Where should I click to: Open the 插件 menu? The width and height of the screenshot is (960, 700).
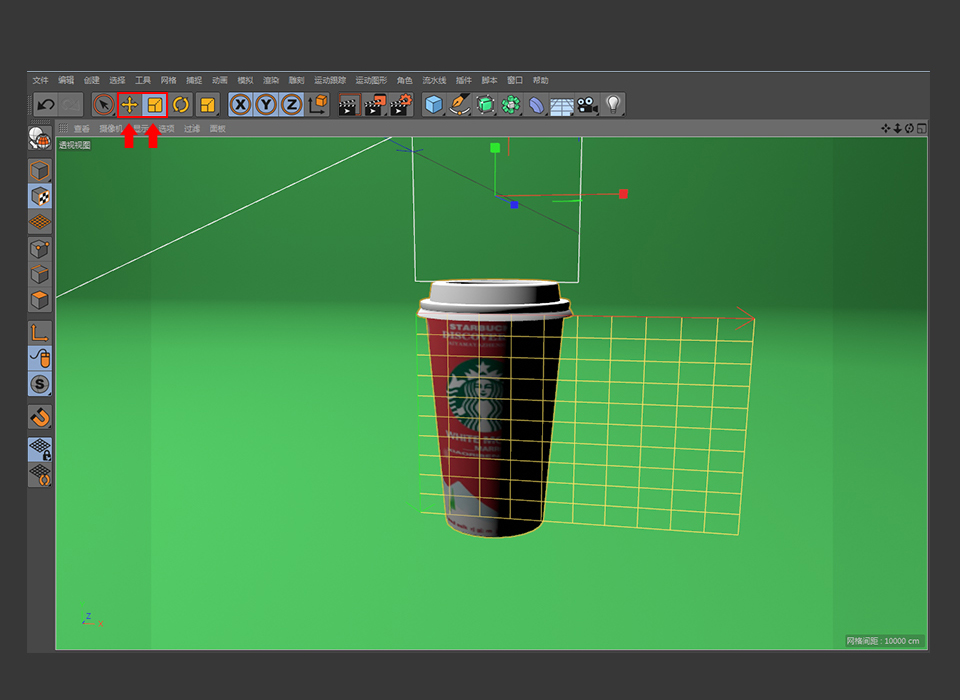464,80
